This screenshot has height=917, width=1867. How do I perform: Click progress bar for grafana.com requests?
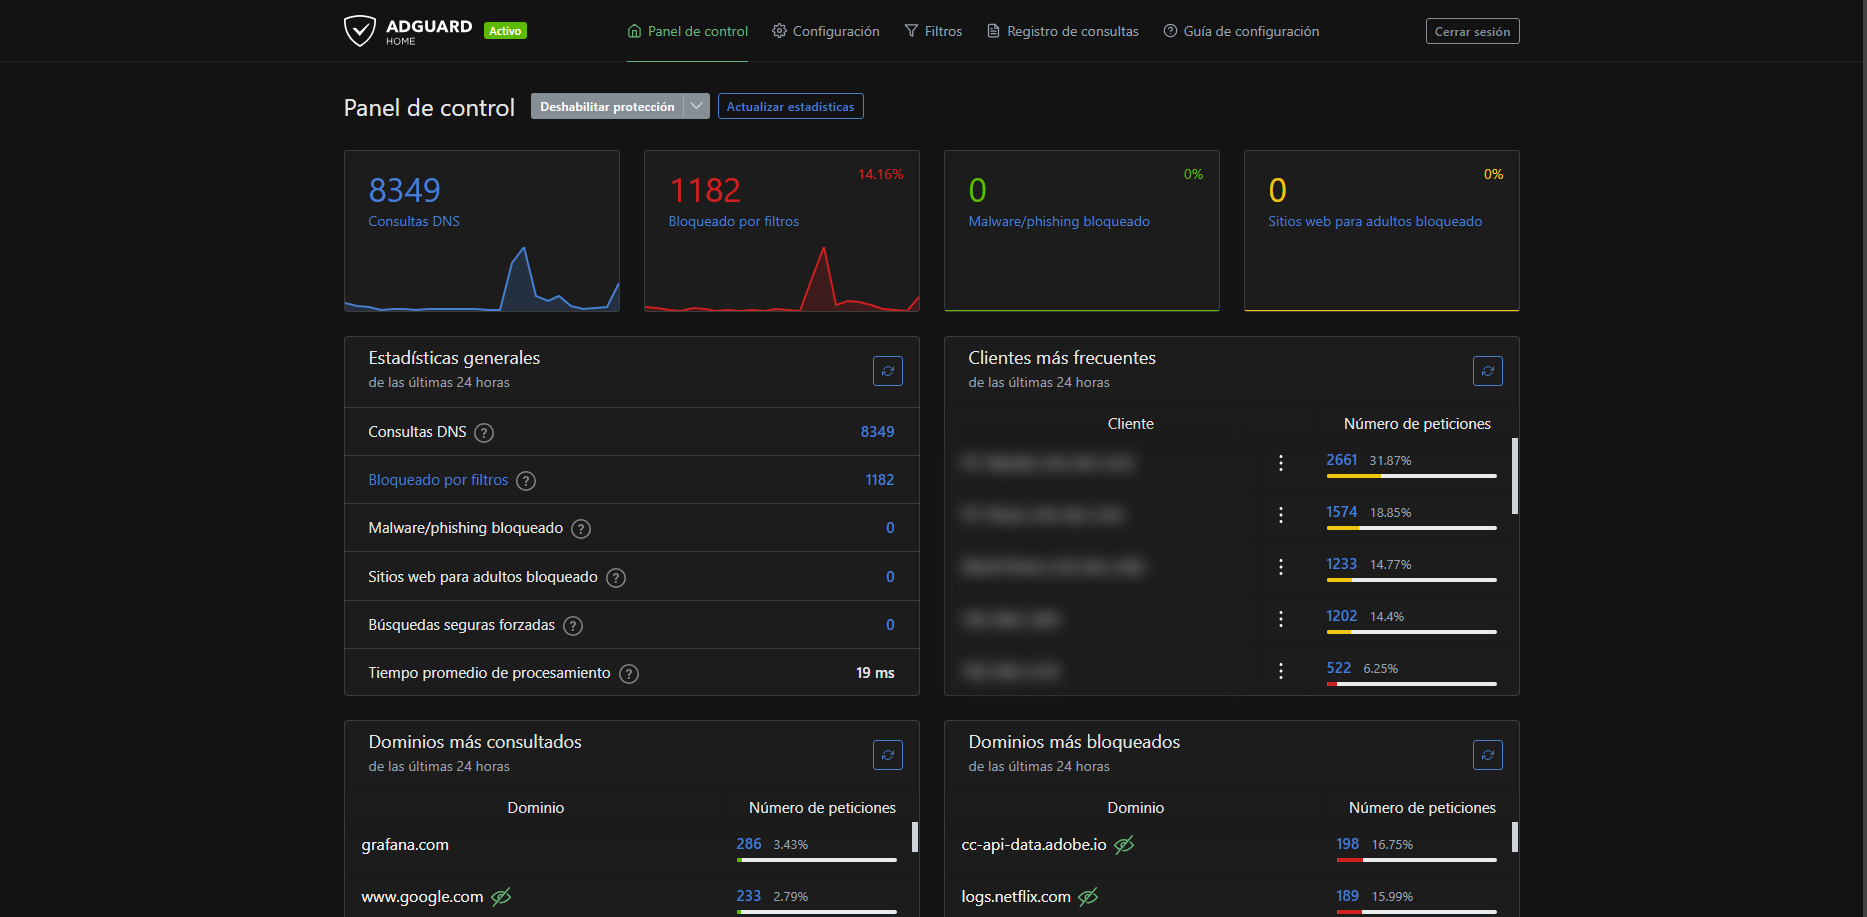coord(816,859)
